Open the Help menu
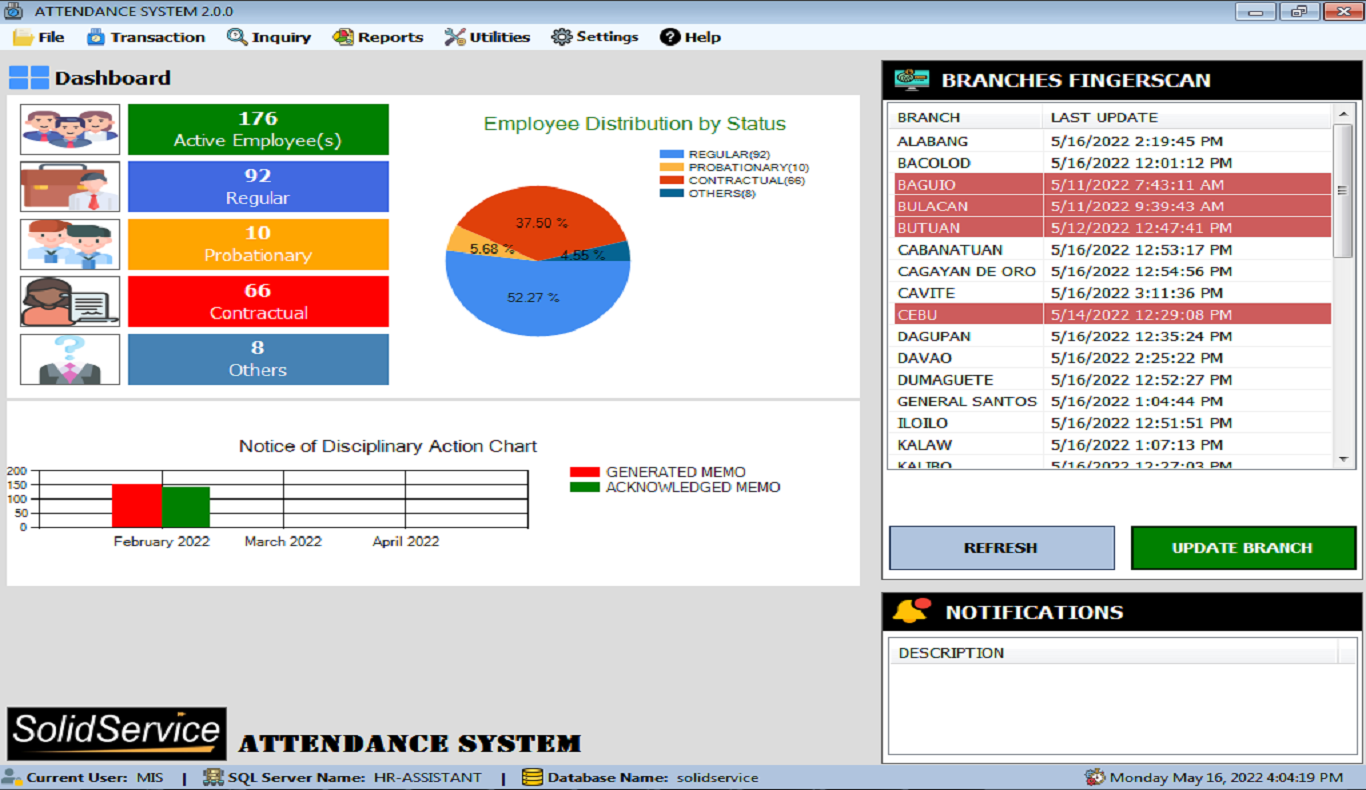The height and width of the screenshot is (790, 1366). pos(690,37)
